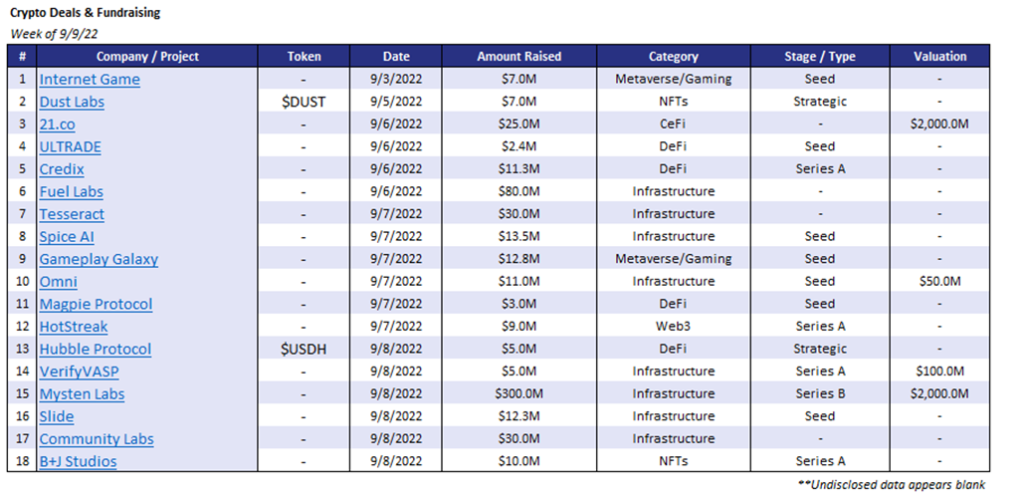Open the Hubble Protocol link

pos(95,349)
